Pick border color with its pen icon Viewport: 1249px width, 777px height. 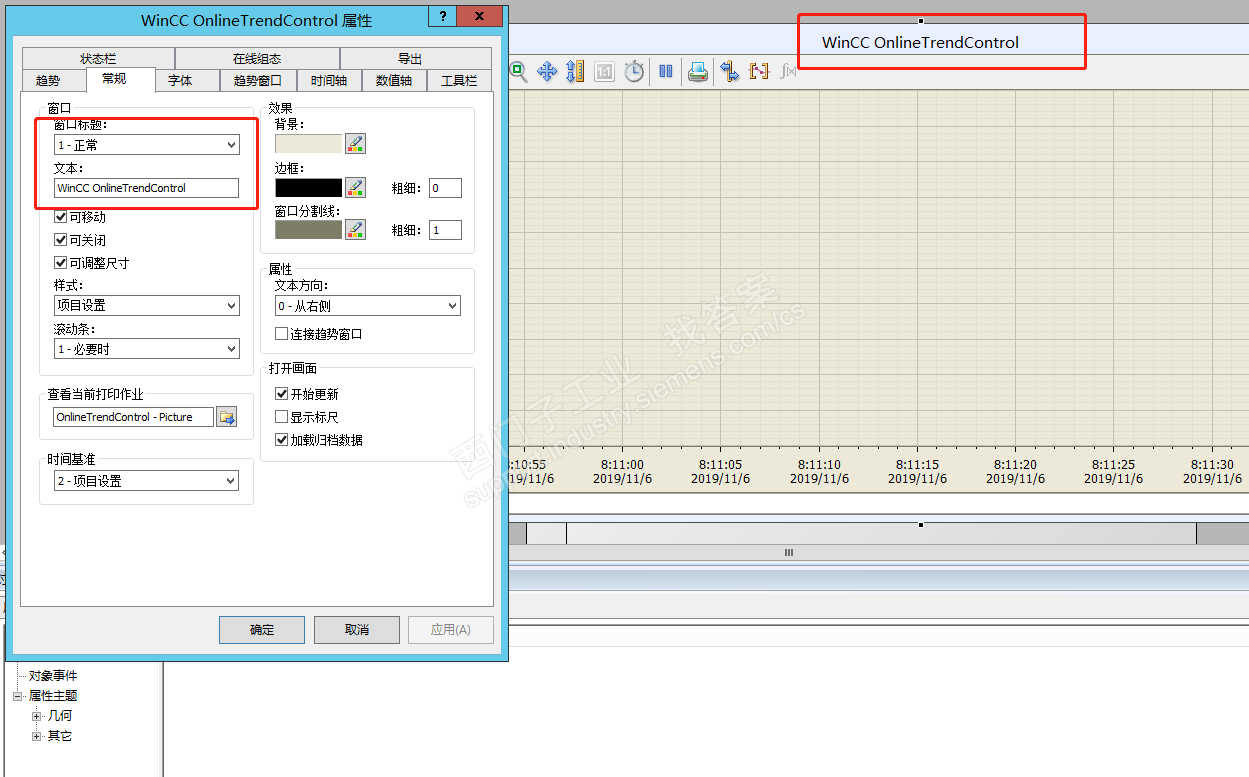point(355,187)
